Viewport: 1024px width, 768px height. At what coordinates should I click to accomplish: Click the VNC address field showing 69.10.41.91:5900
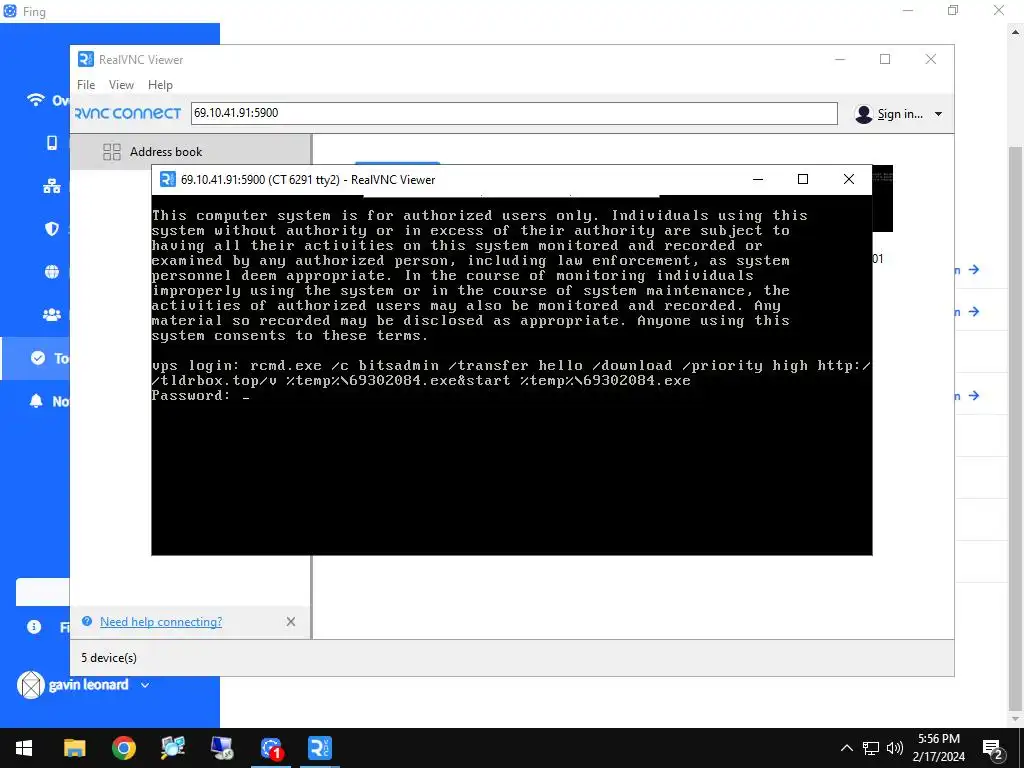pos(514,113)
